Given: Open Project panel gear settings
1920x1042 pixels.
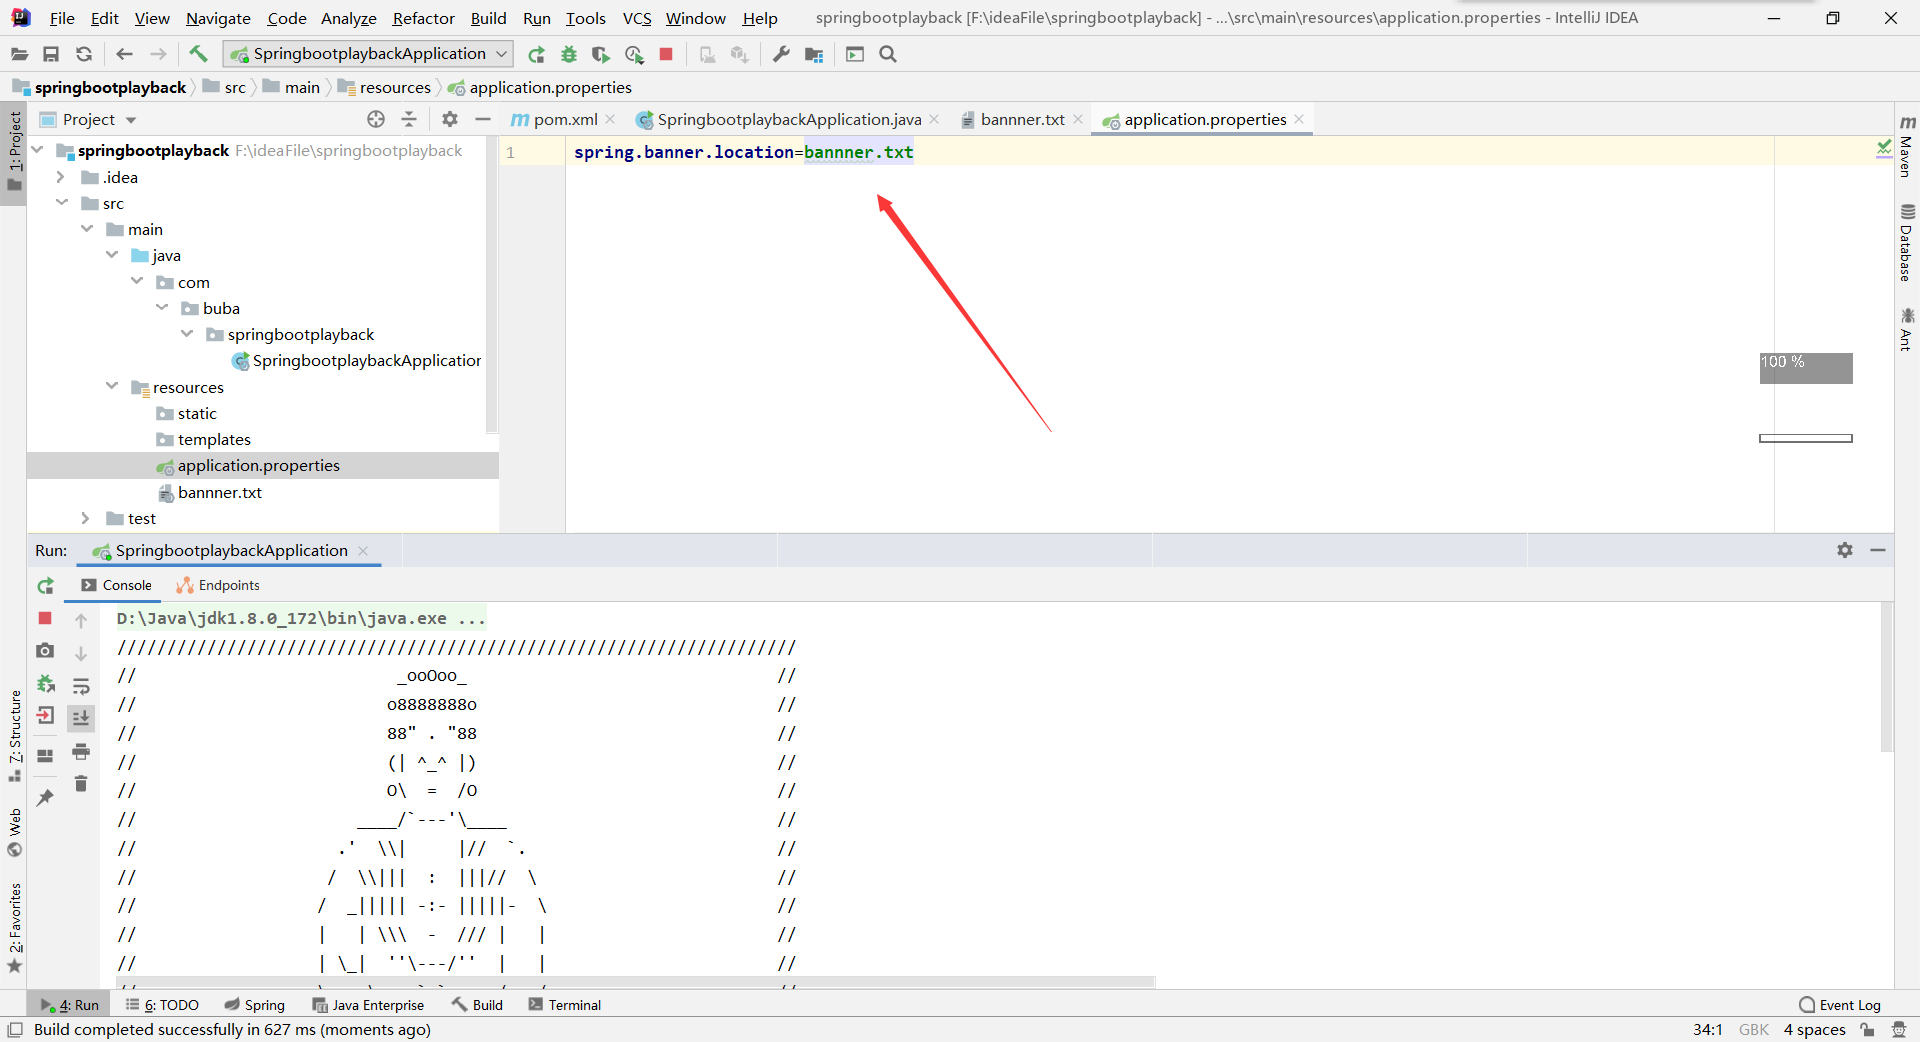Looking at the screenshot, I should click(450, 119).
